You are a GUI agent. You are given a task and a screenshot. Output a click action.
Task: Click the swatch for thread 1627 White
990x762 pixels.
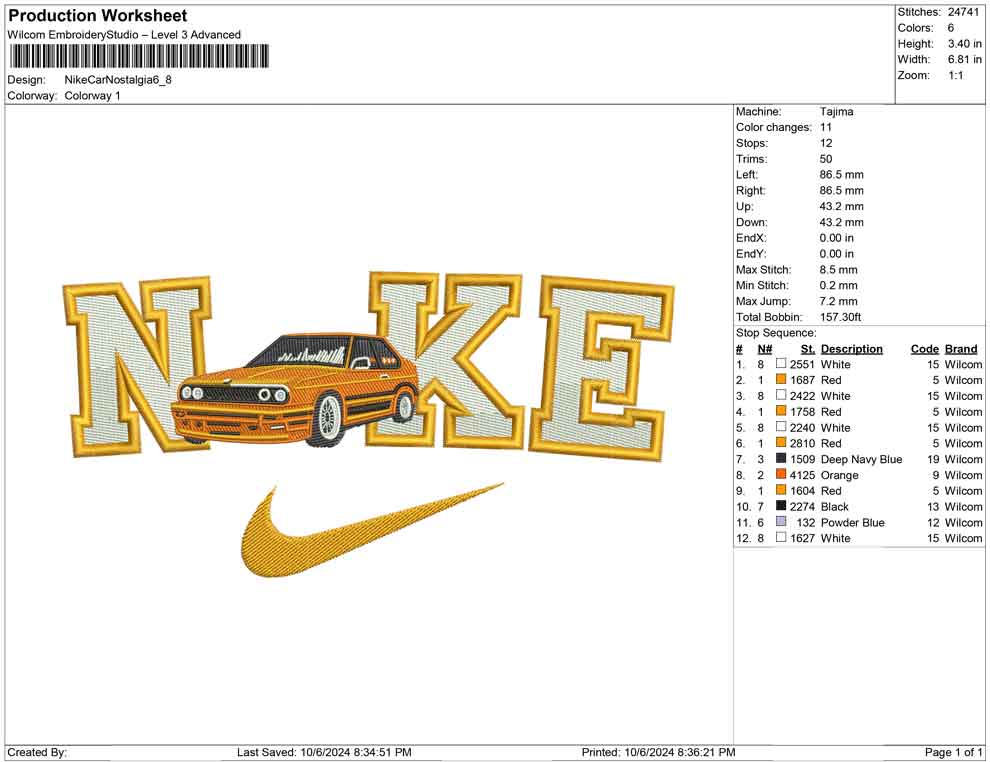pyautogui.click(x=781, y=537)
